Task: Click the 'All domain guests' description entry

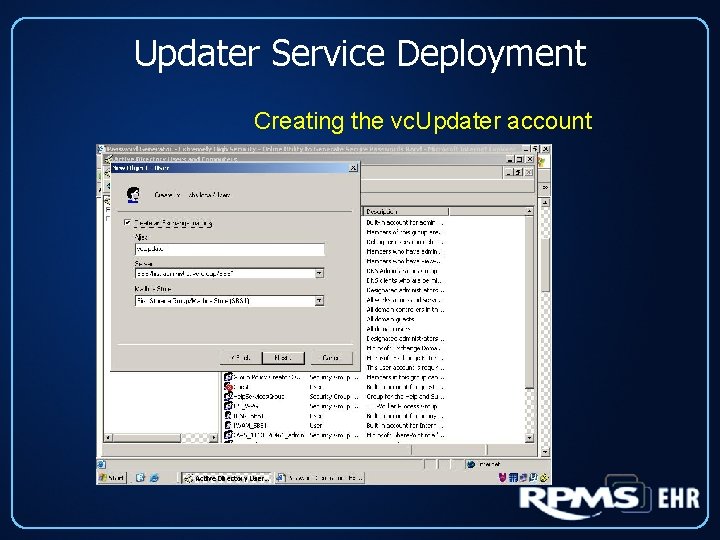Action: [390, 319]
